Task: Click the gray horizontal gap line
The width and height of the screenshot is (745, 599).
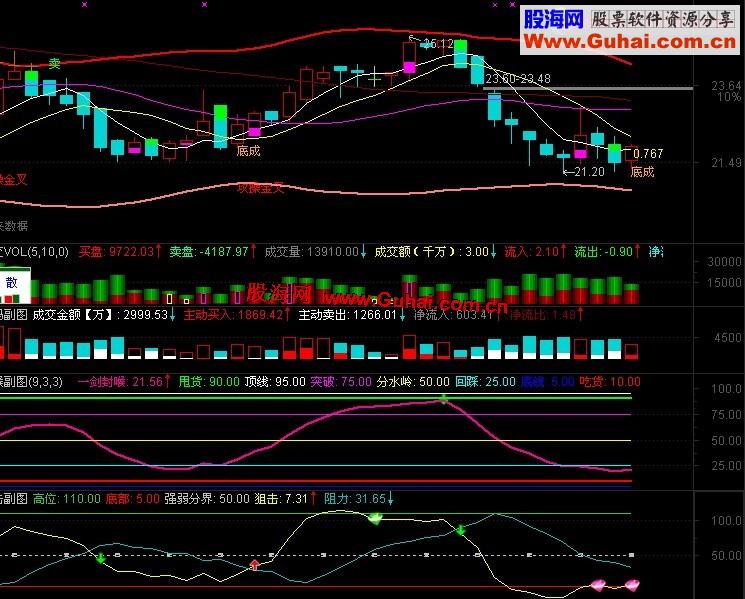Action: [588, 88]
